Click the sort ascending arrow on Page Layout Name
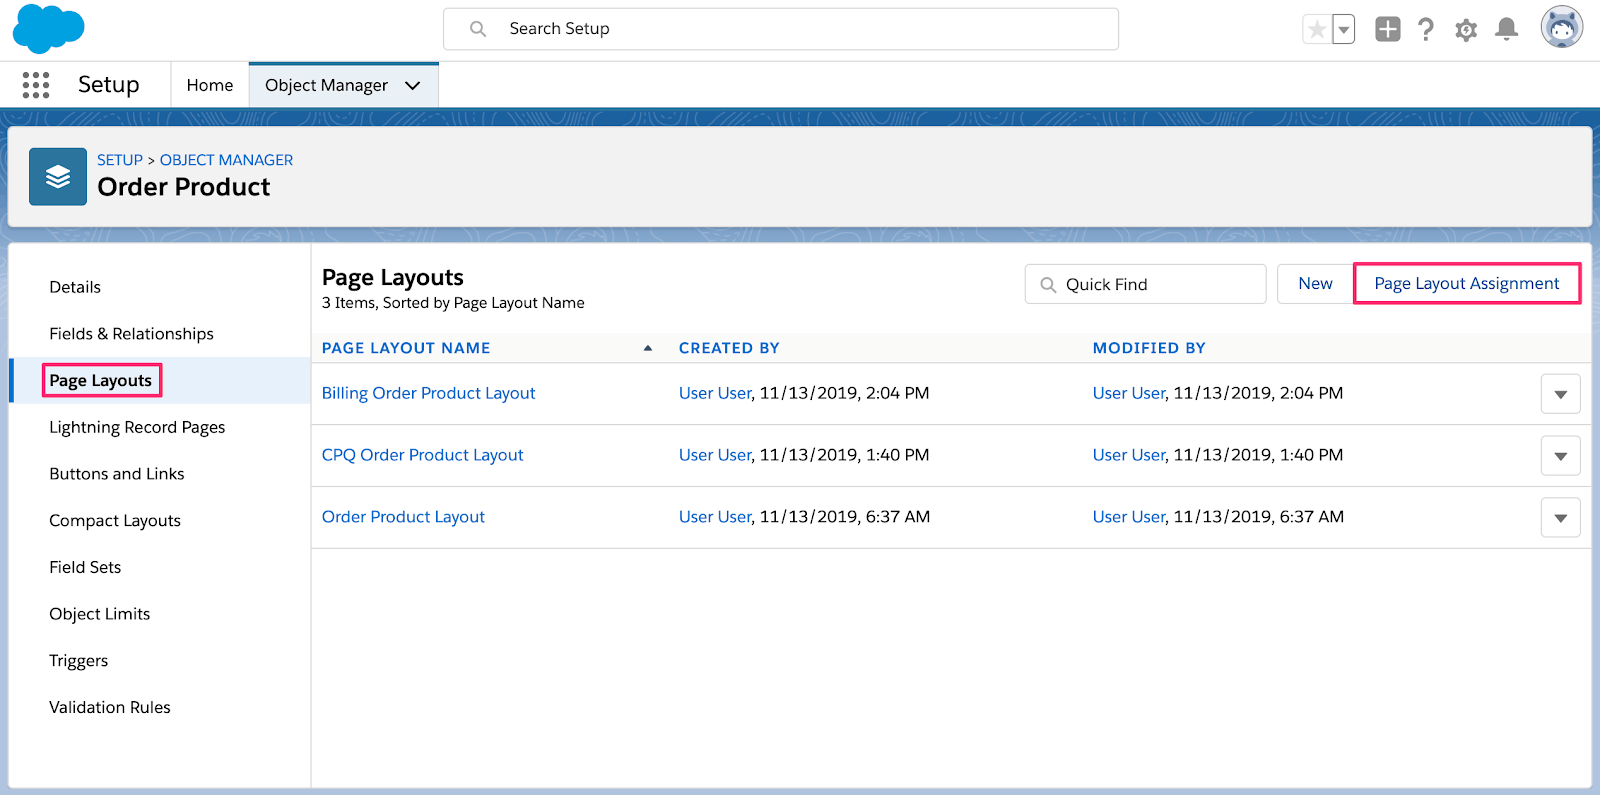Viewport: 1600px width, 795px height. point(648,348)
